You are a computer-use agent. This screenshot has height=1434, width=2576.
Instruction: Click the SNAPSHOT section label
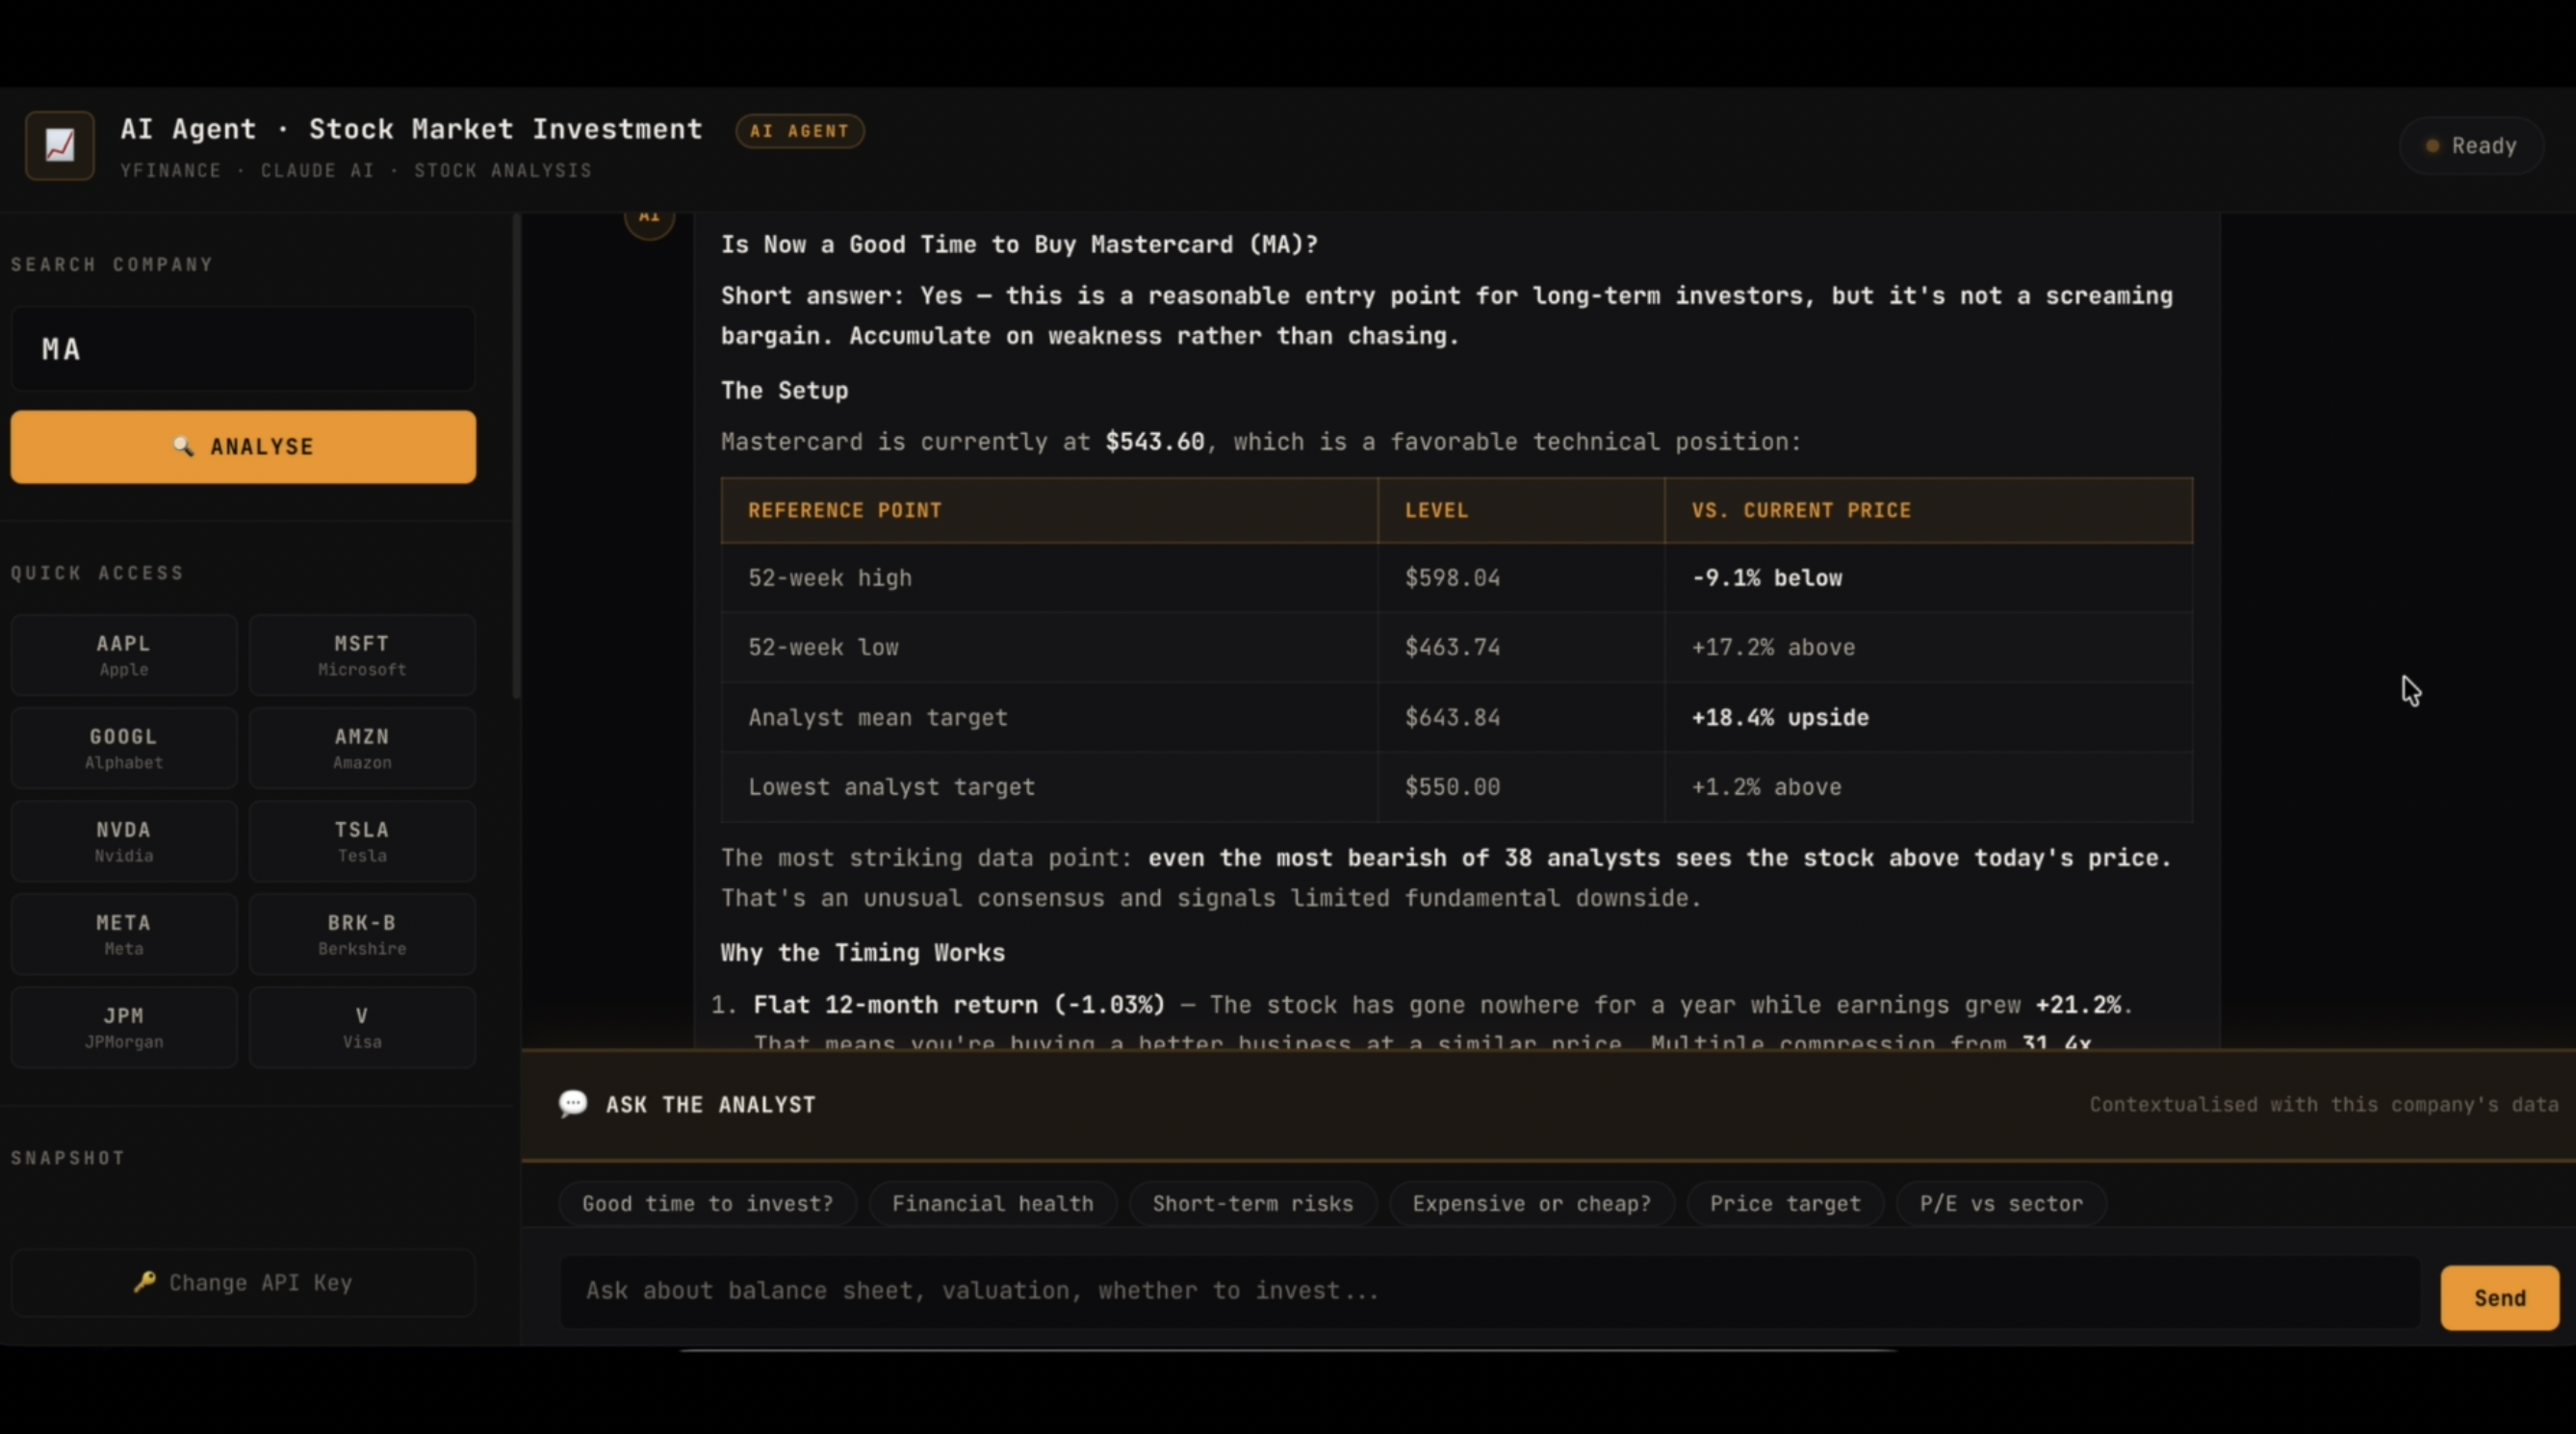(68, 1158)
